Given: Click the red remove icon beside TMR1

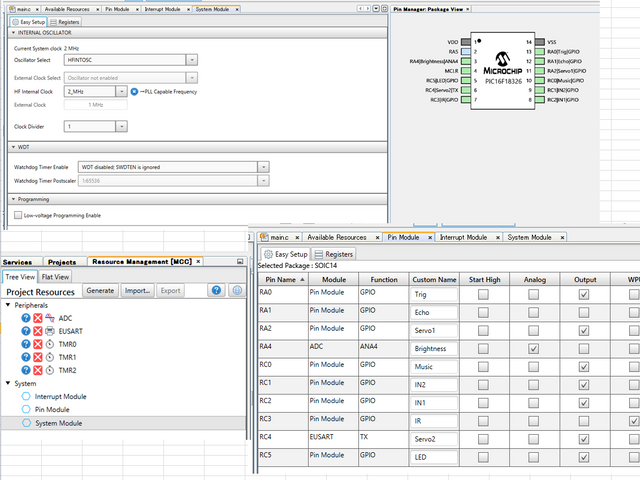Looking at the screenshot, I should [37, 357].
